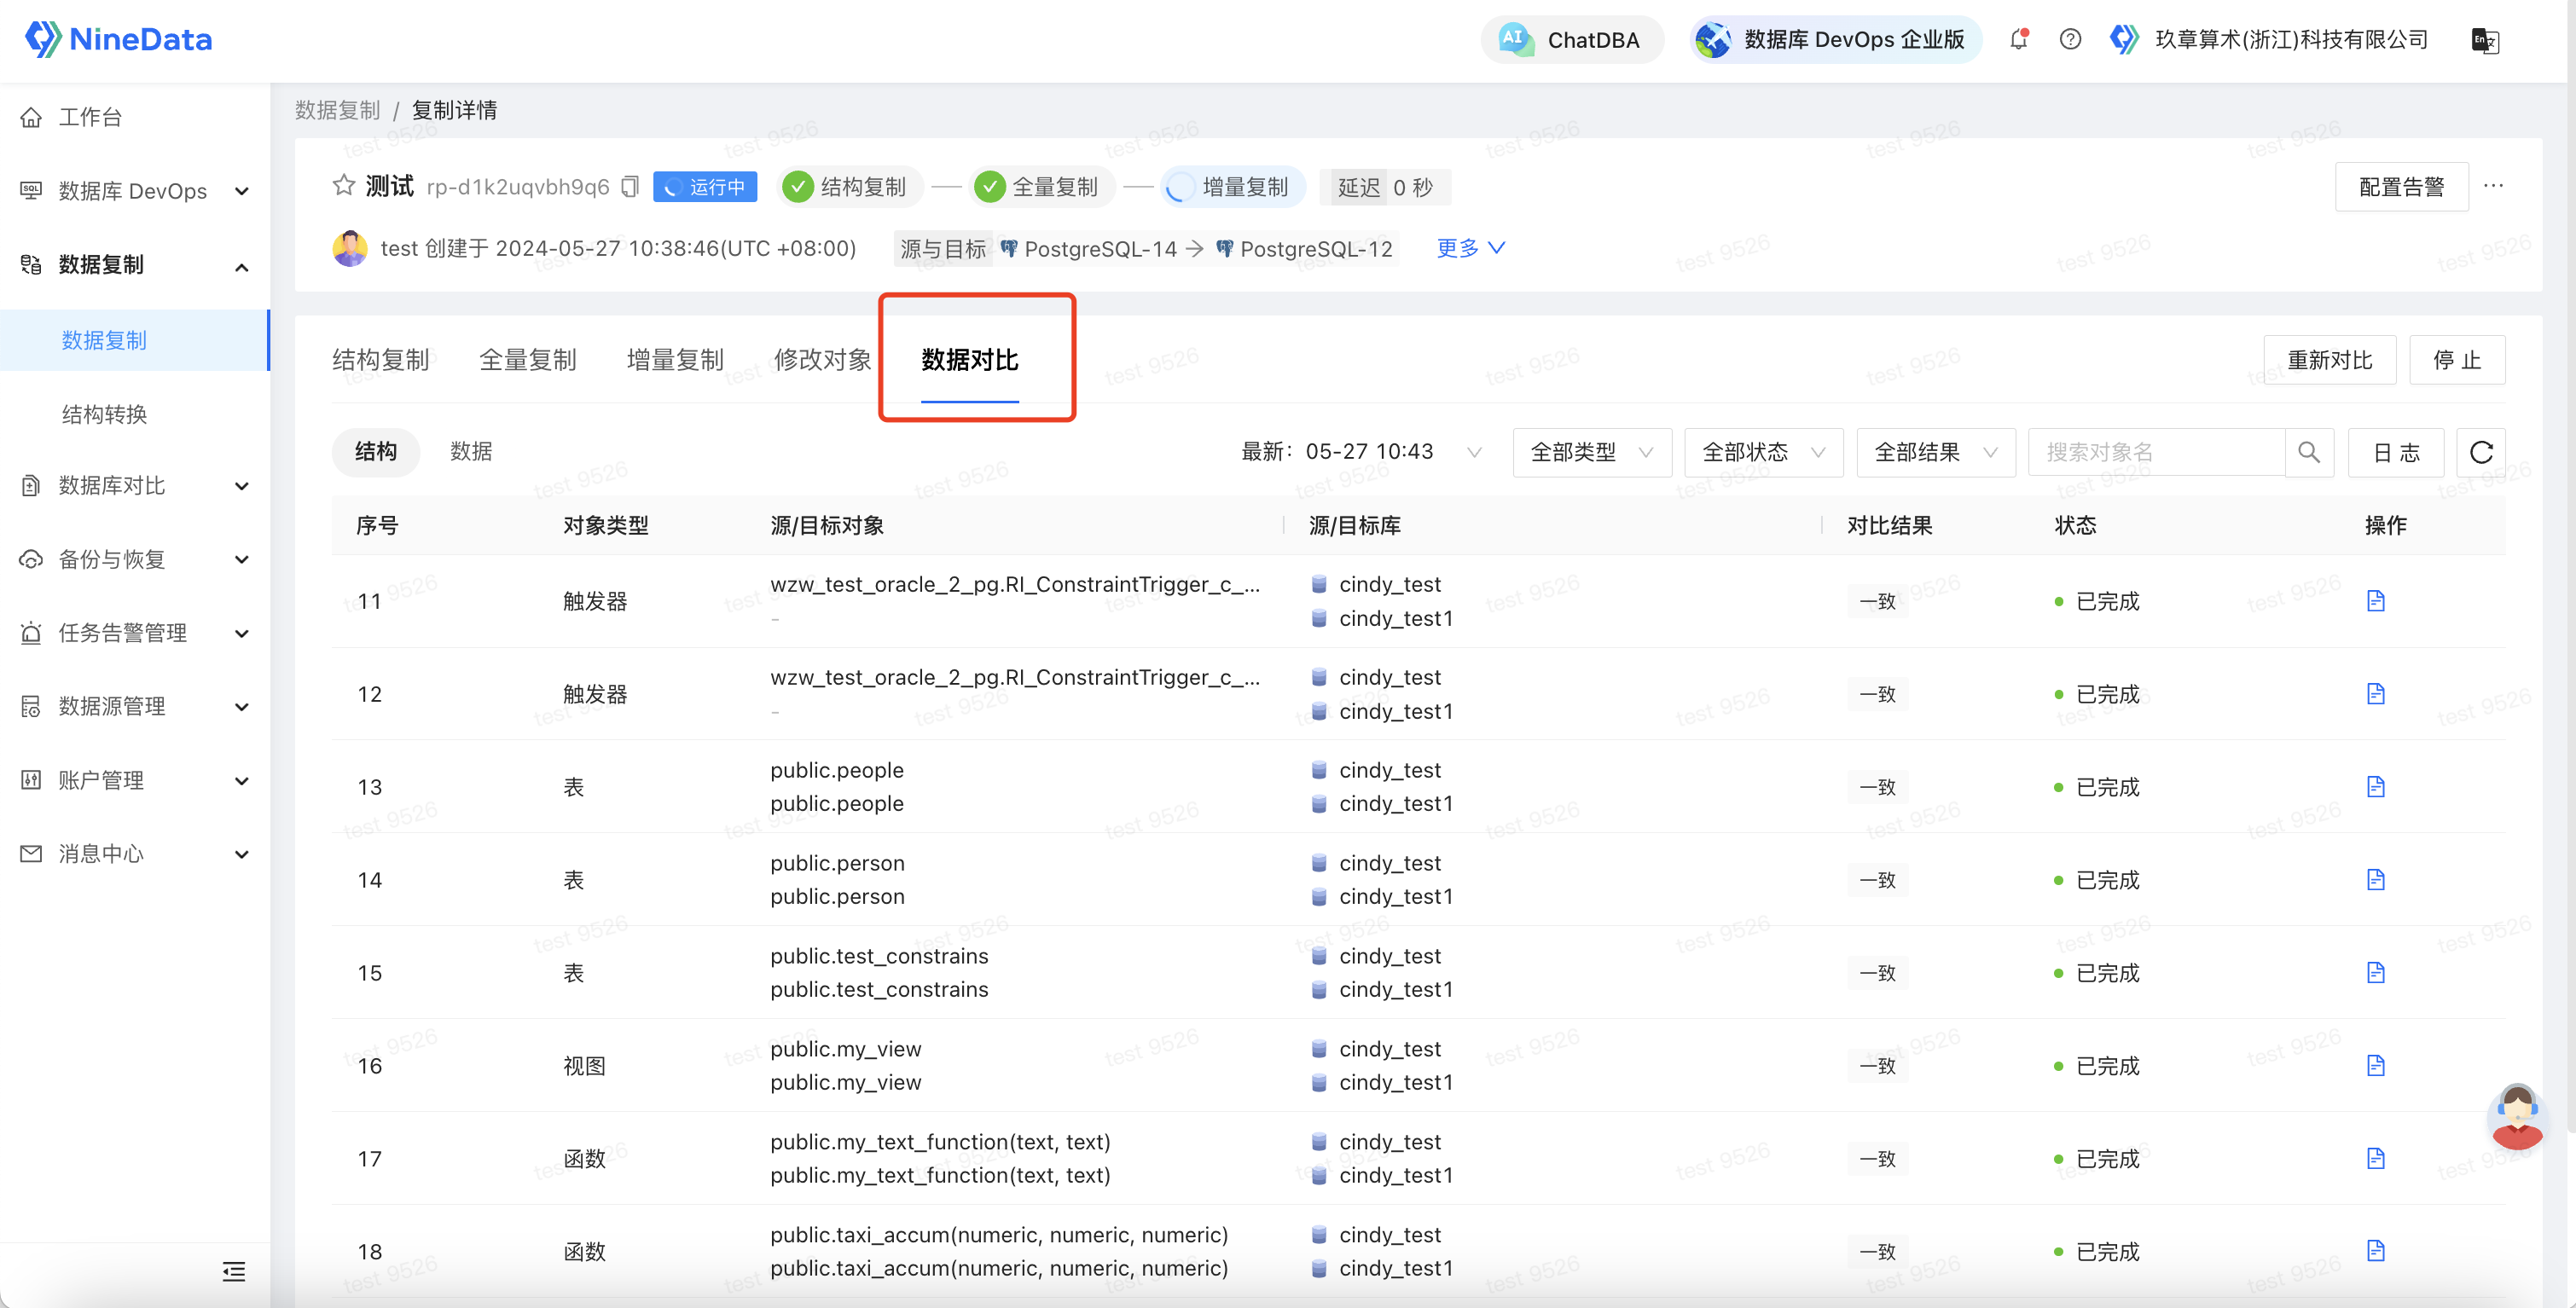Switch to 全量复制 tab
Image resolution: width=2576 pixels, height=1308 pixels.
point(528,360)
